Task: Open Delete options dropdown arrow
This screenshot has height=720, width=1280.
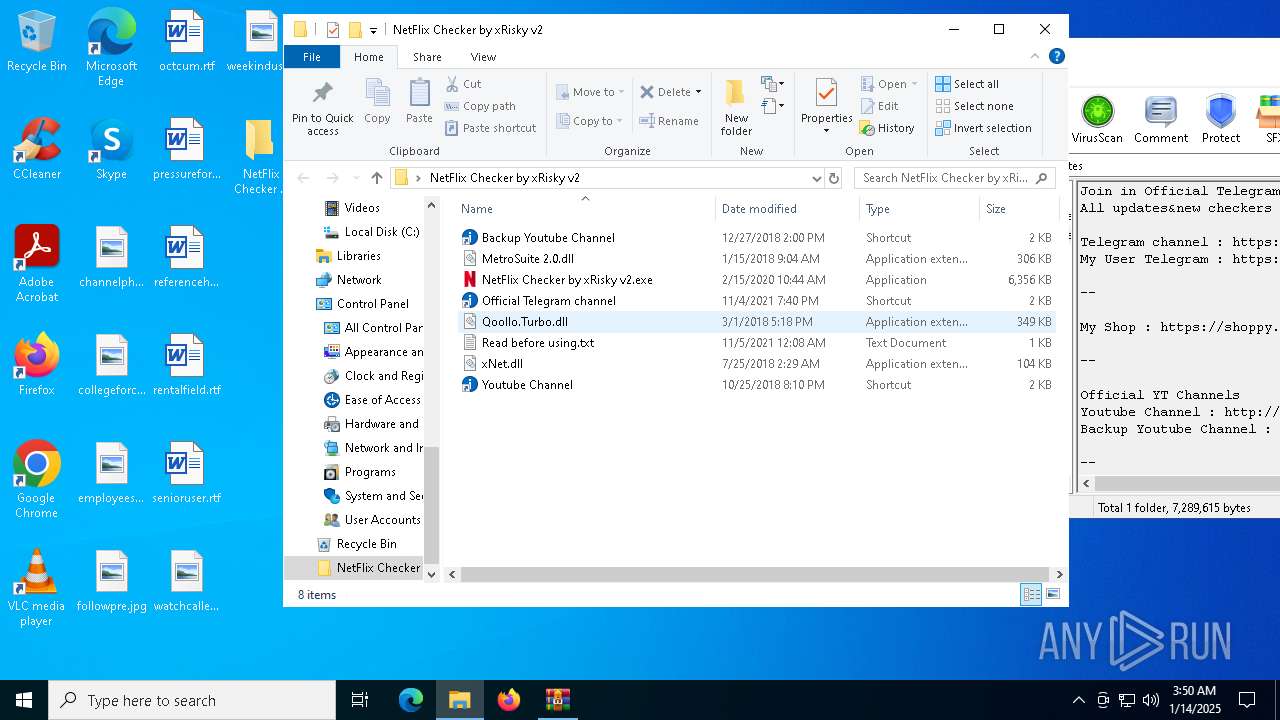Action: pos(698,92)
